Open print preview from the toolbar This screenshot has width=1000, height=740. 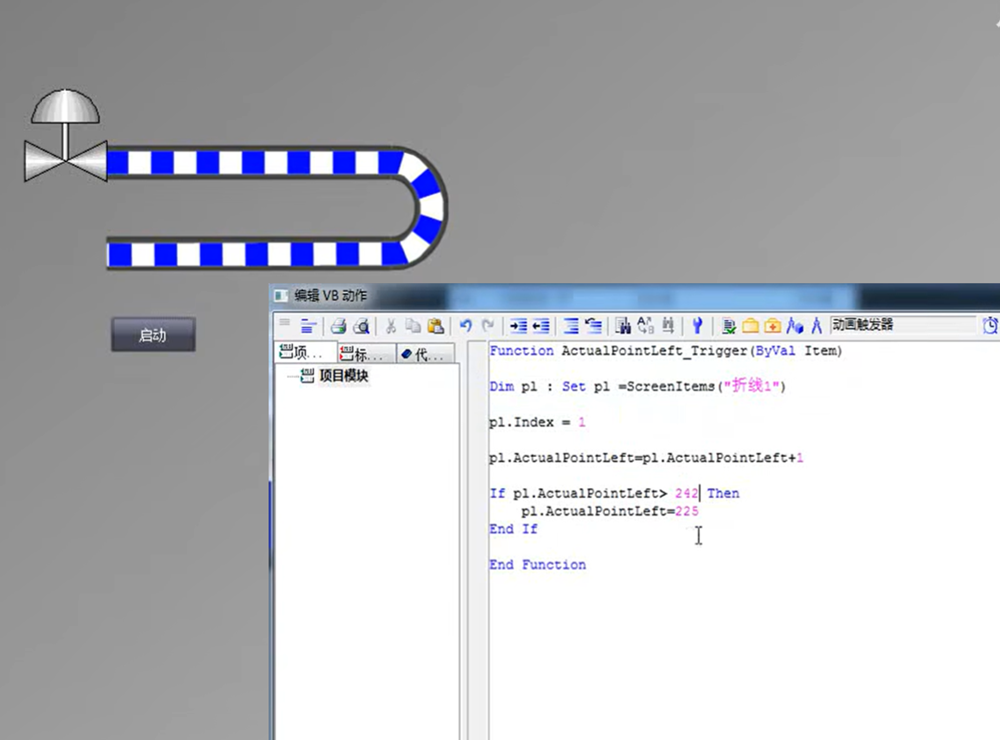tap(361, 325)
